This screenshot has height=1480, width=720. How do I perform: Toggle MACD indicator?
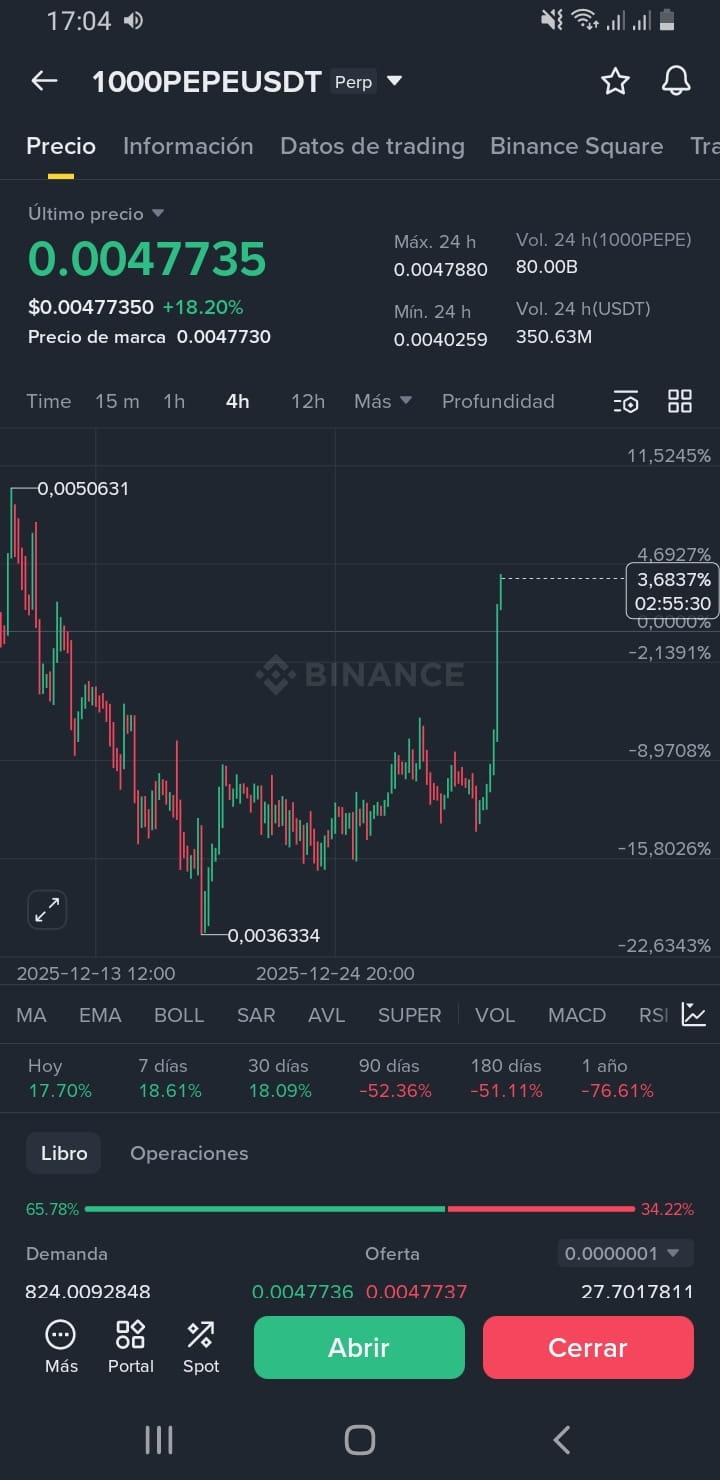(577, 1015)
